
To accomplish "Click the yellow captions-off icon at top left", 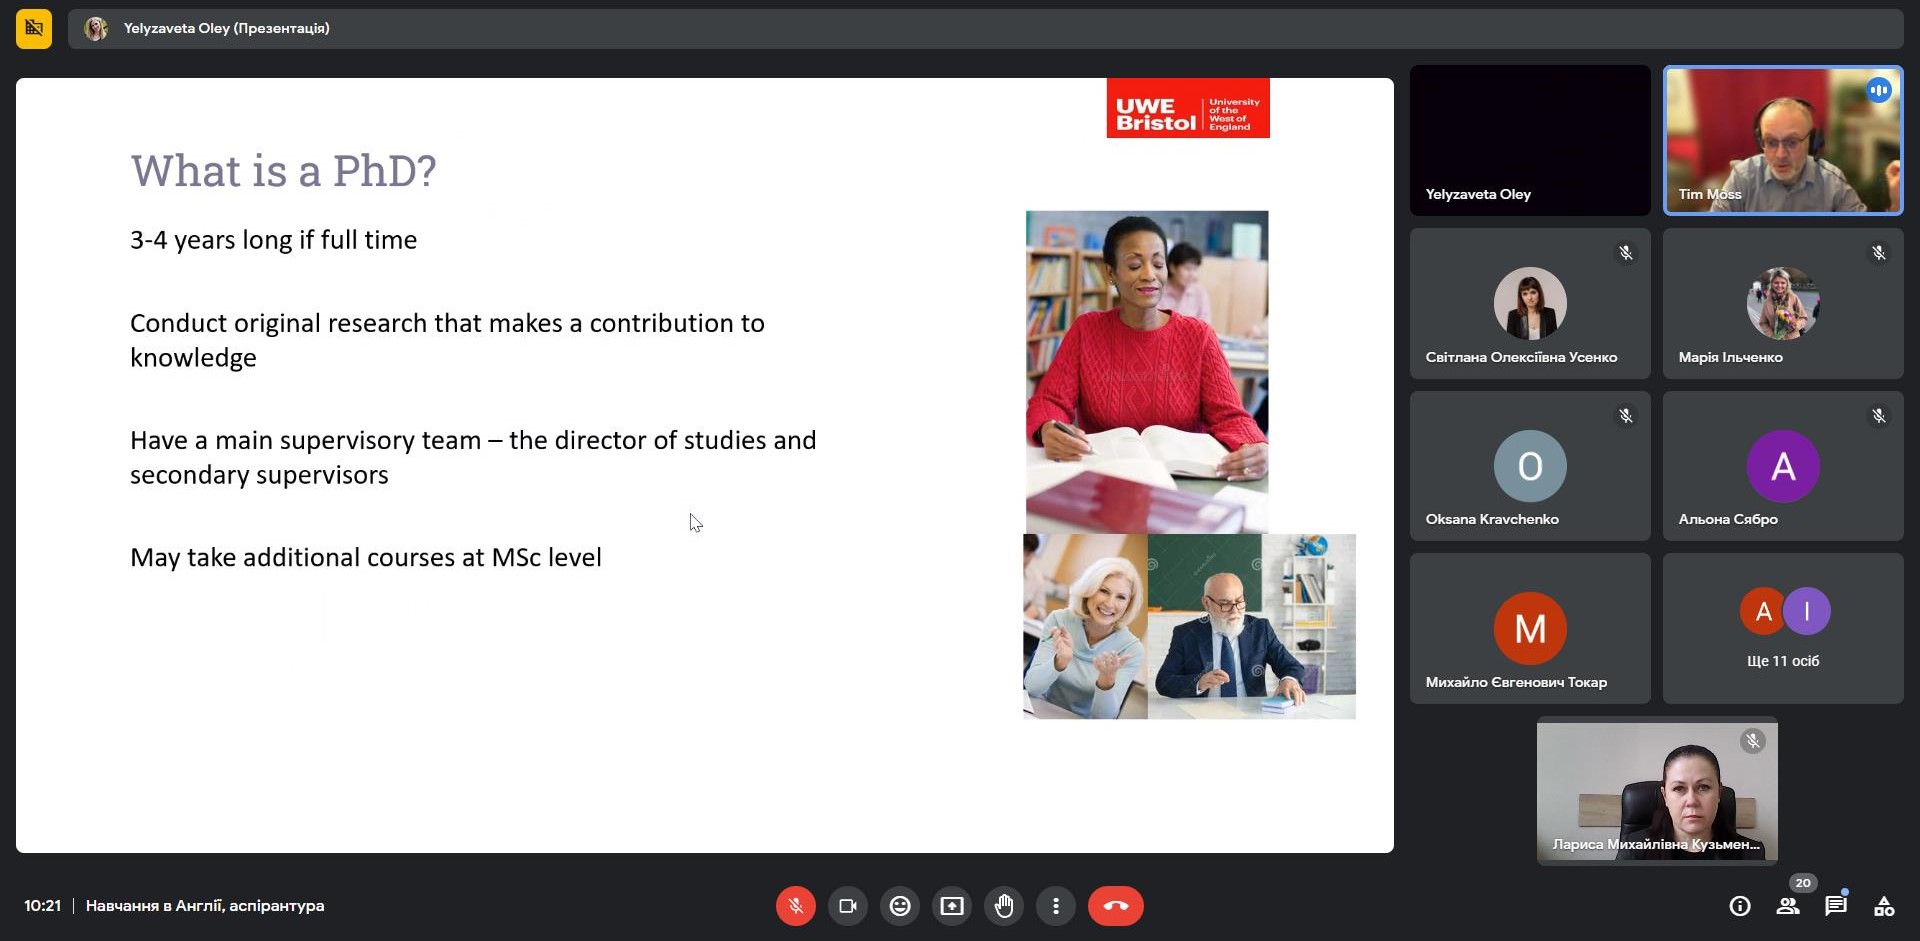I will click(x=34, y=28).
